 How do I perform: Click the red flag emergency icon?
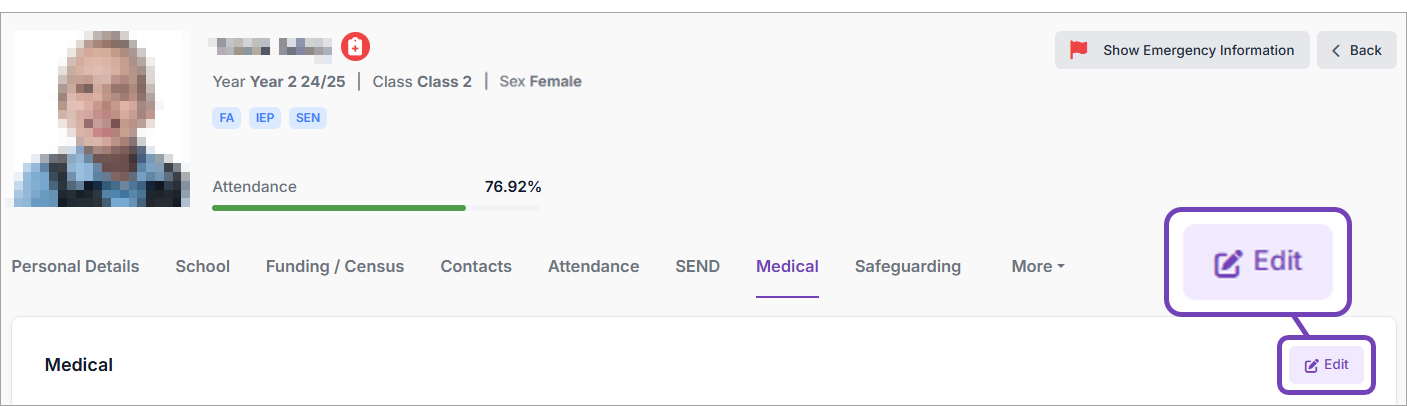coord(1078,50)
